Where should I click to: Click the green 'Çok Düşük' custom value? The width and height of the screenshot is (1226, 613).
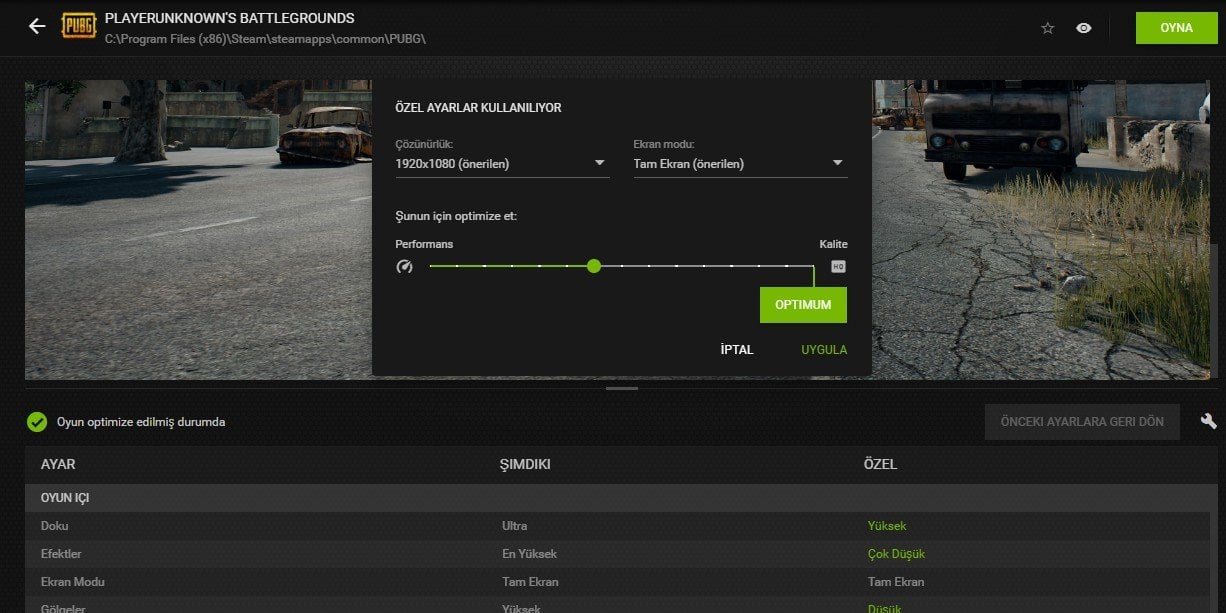(x=897, y=554)
